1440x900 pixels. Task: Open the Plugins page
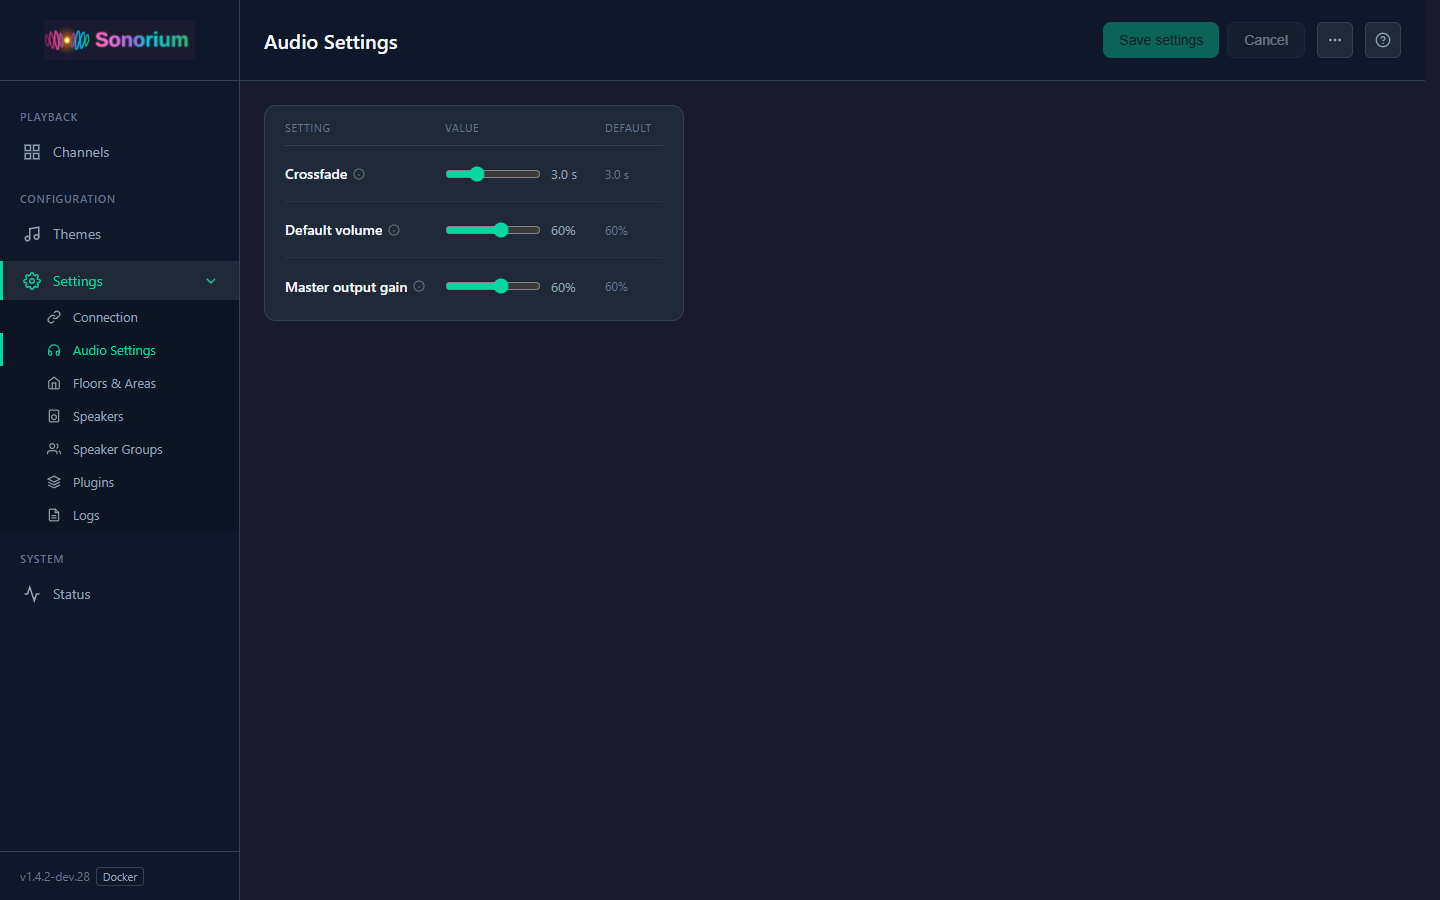(x=120, y=482)
